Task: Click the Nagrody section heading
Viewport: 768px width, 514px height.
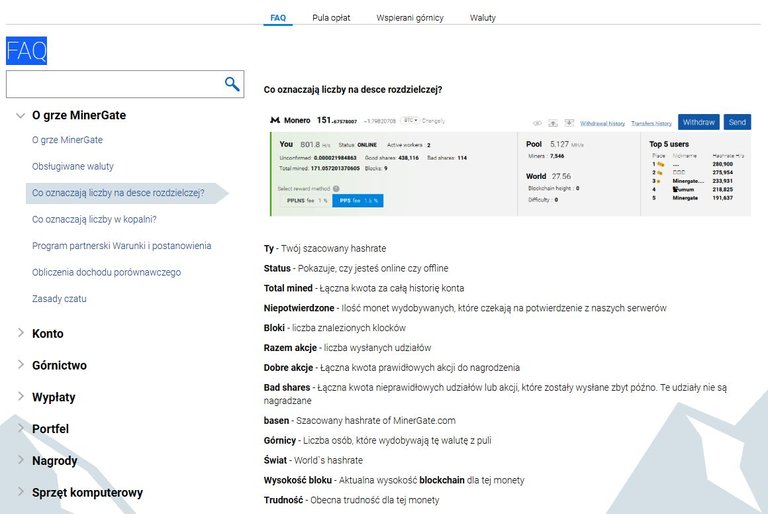Action: pyautogui.click(x=54, y=461)
